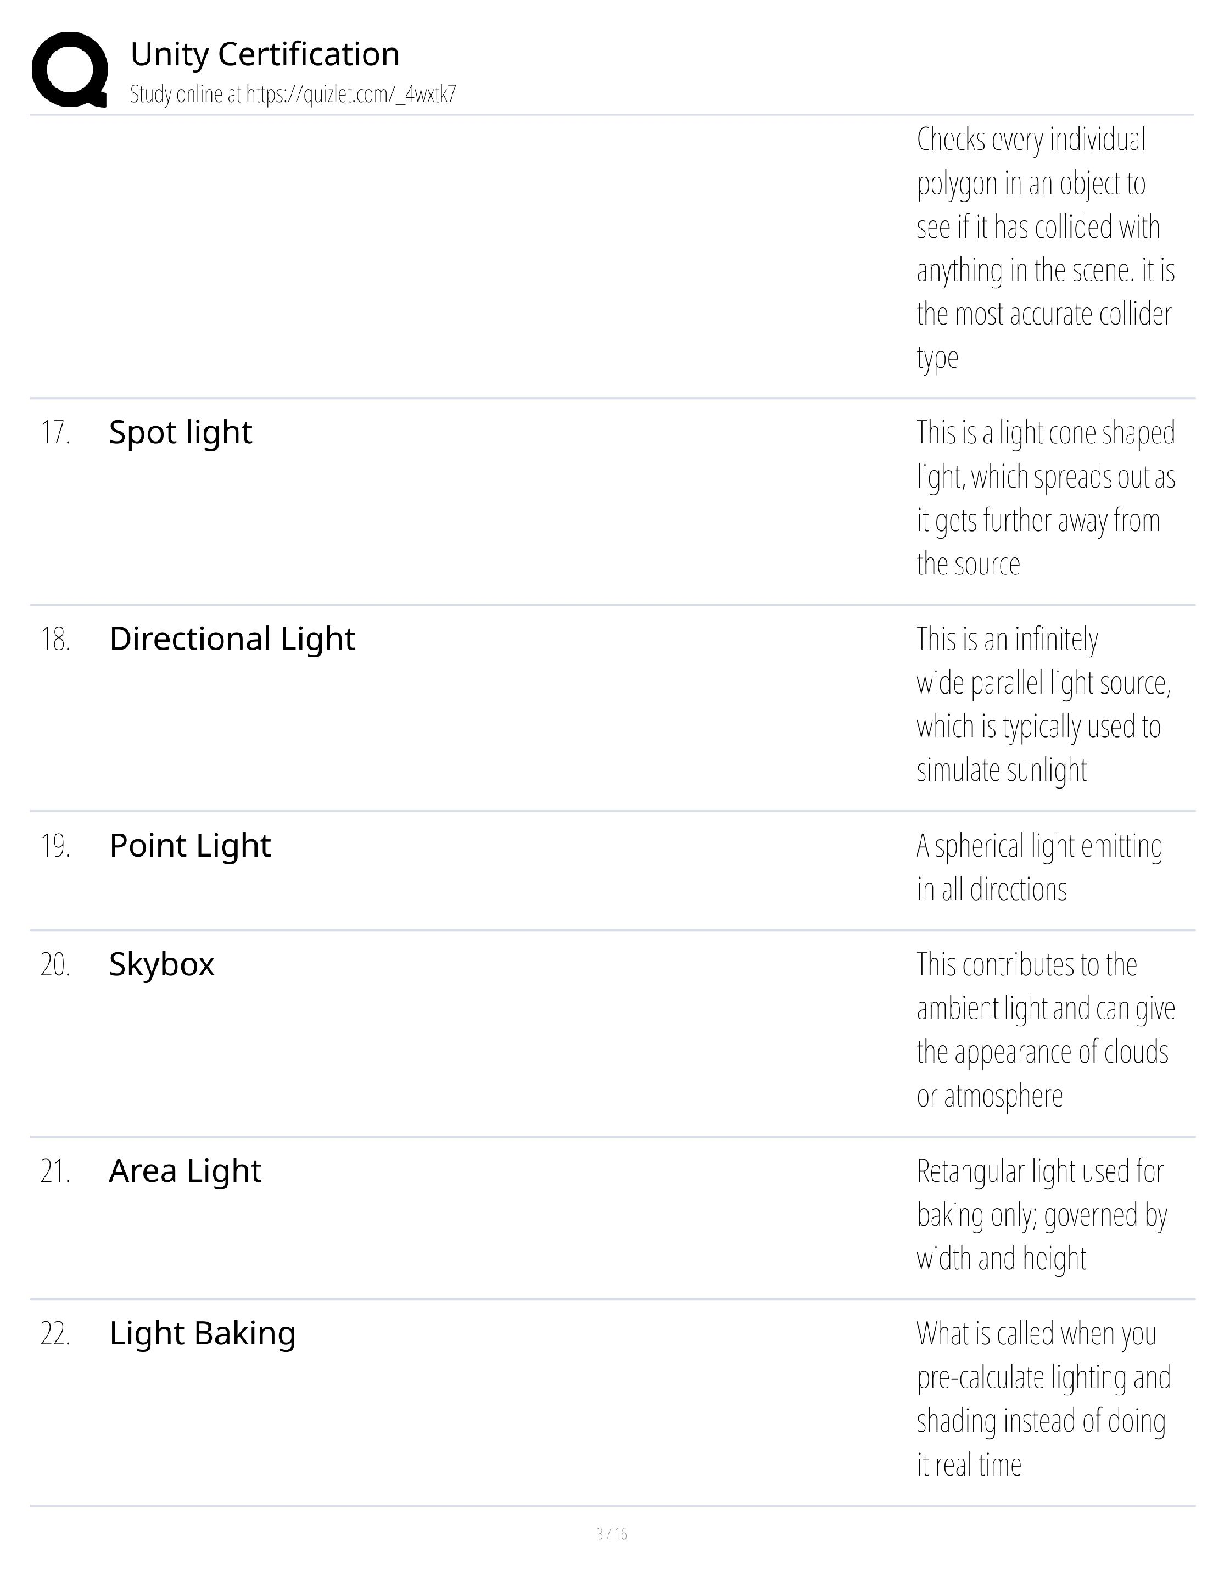1224x1584 pixels.
Task: Select the Point Light term
Action: pyautogui.click(x=190, y=846)
